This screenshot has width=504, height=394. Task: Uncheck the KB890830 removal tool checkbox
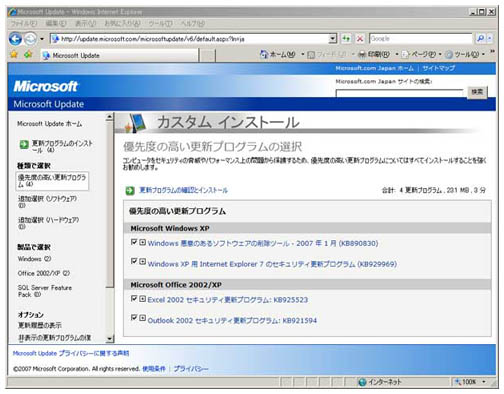(x=134, y=242)
